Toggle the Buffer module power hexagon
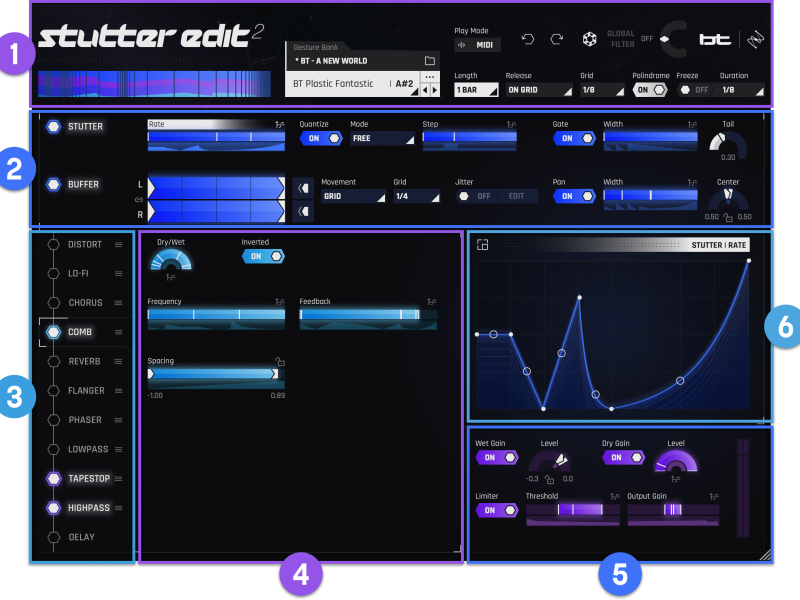Screen dimensions: 800x600 point(54,184)
